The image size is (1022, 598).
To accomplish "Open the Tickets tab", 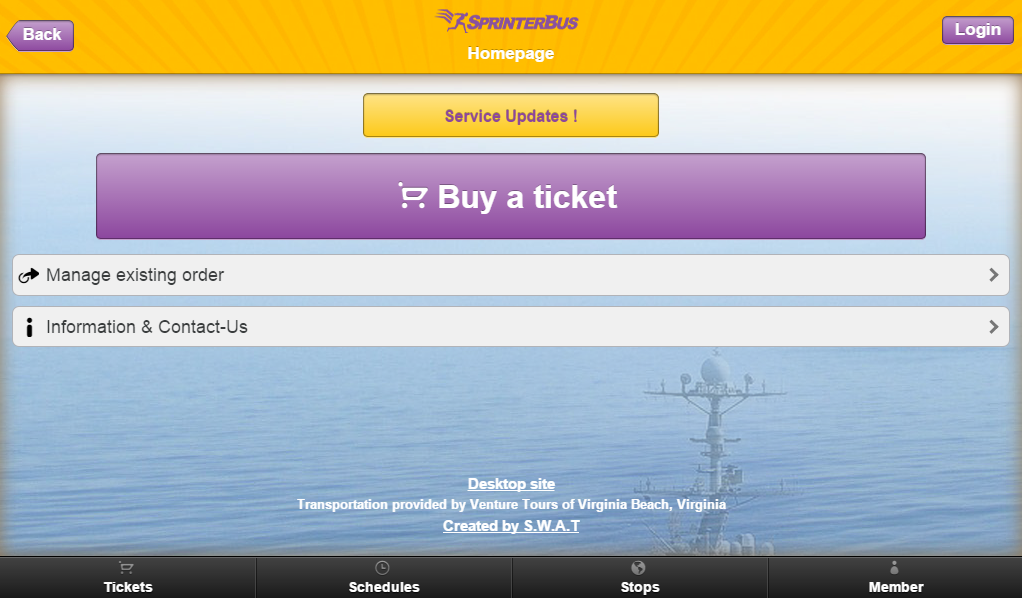I will [128, 578].
